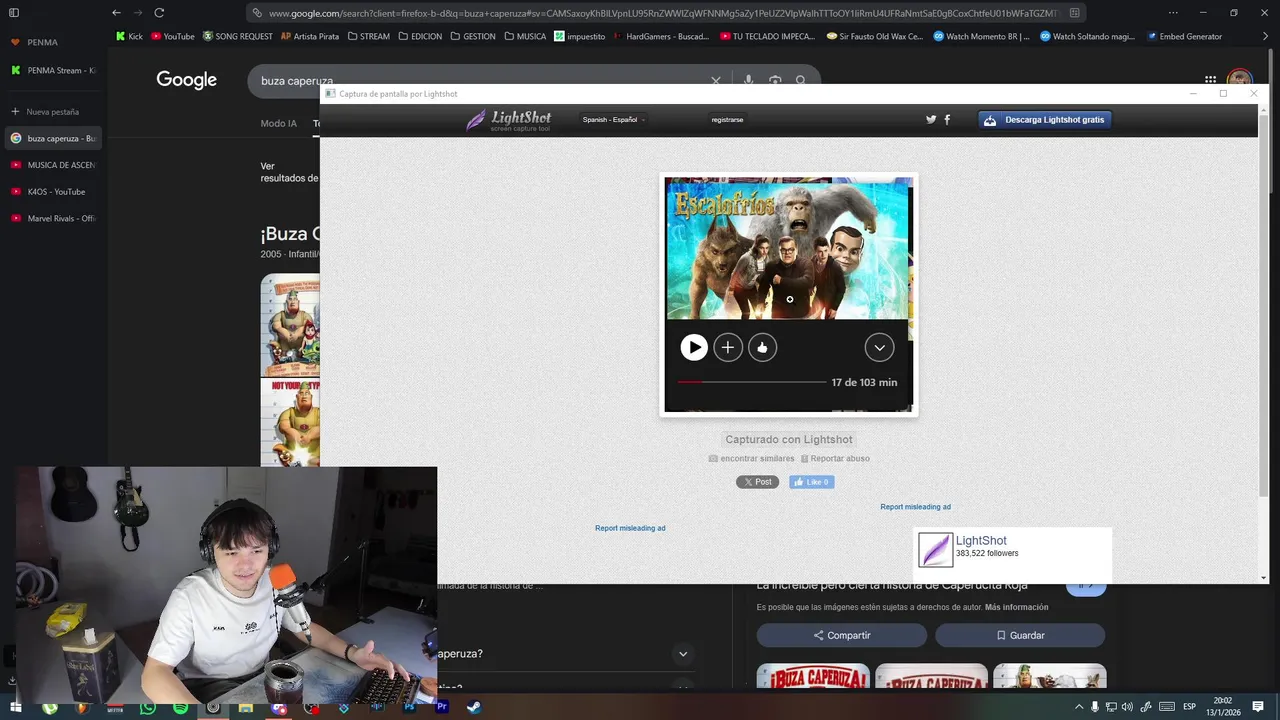Click Reportar abuso link
Viewport: 1280px width, 720px height.
tap(835, 458)
